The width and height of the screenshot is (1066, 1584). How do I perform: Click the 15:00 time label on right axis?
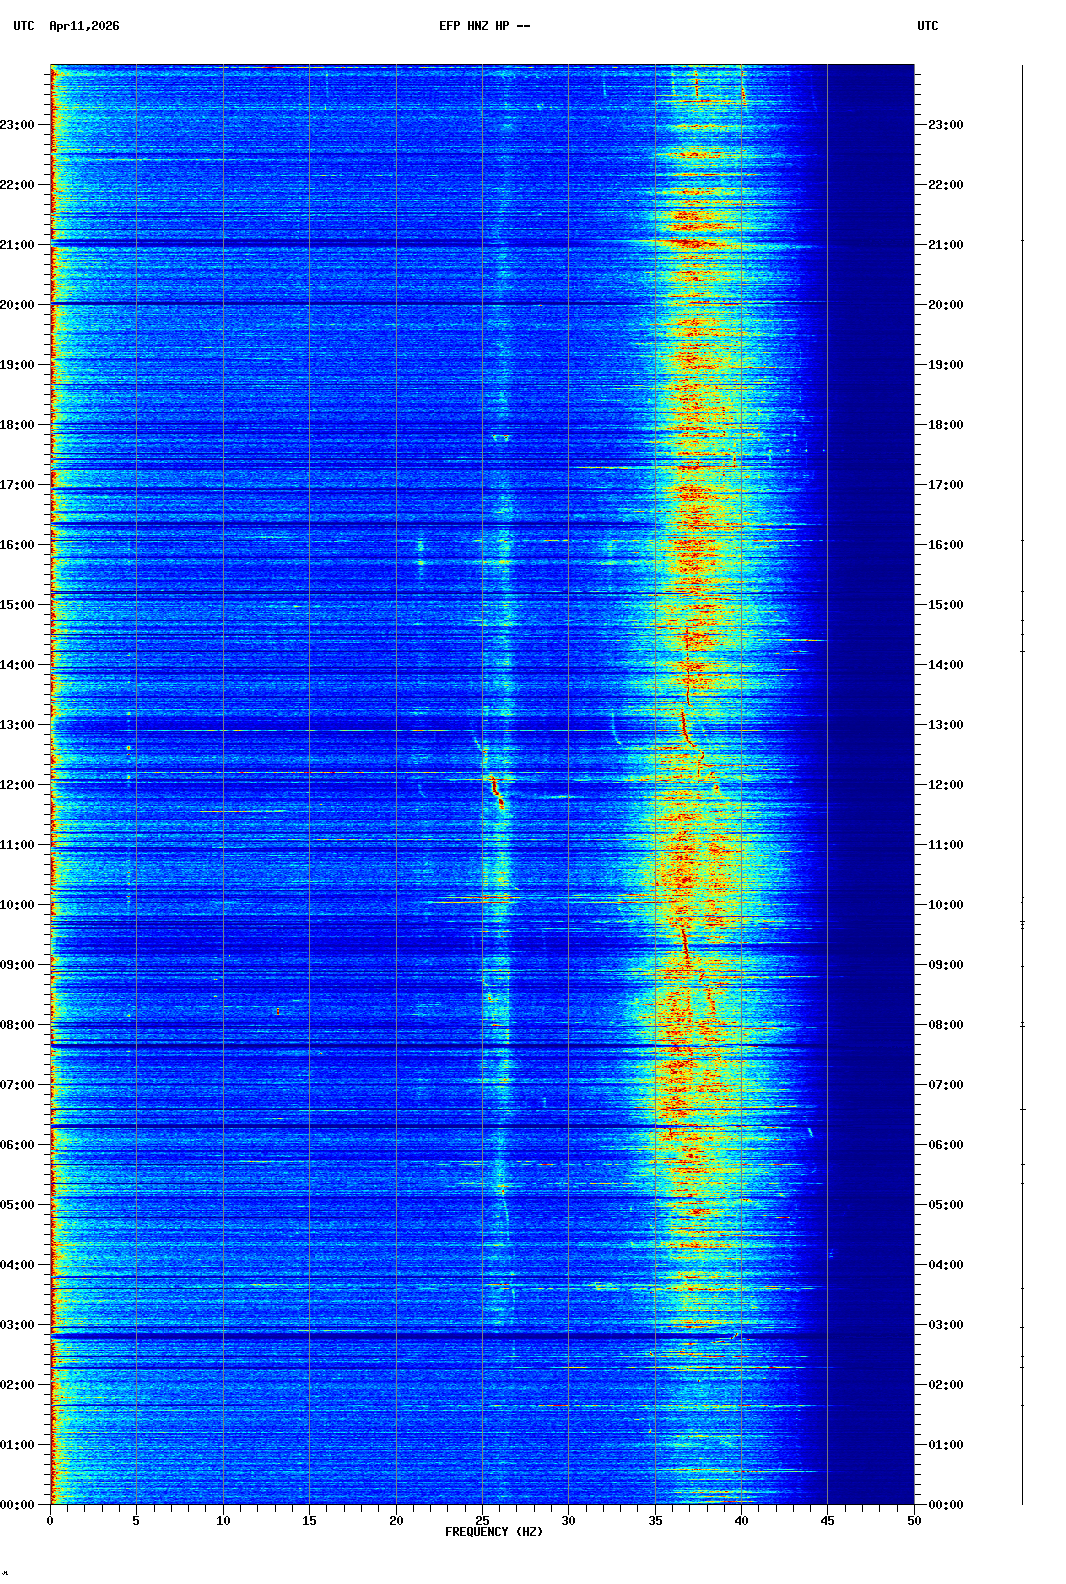[945, 605]
